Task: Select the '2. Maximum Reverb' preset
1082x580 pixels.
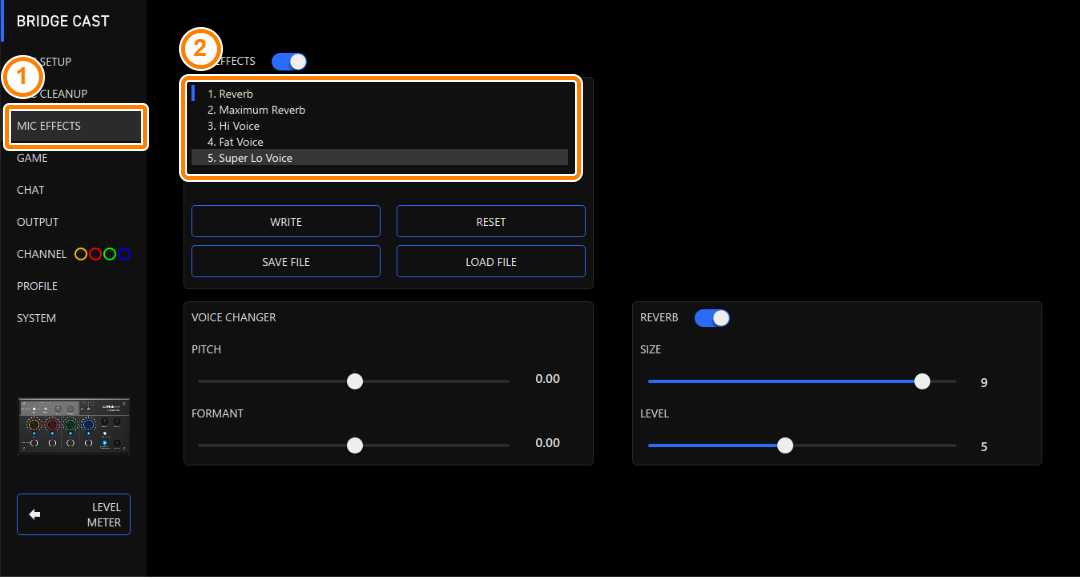Action: (380, 110)
